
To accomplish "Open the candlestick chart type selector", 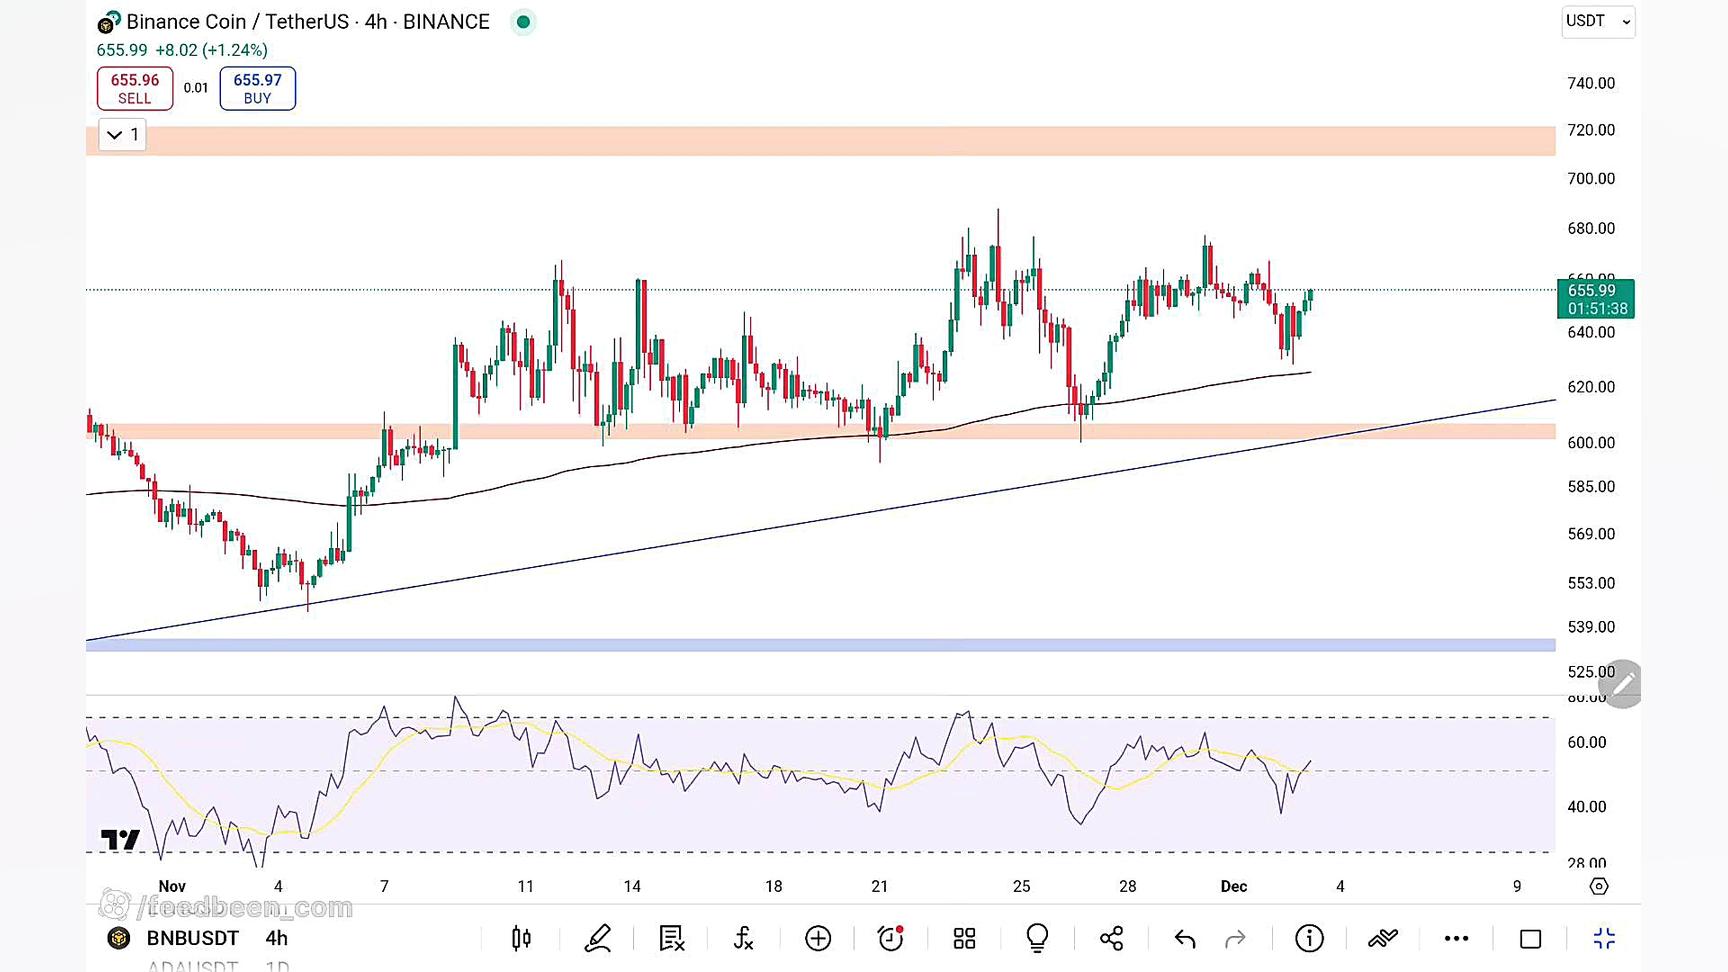I will [x=521, y=938].
